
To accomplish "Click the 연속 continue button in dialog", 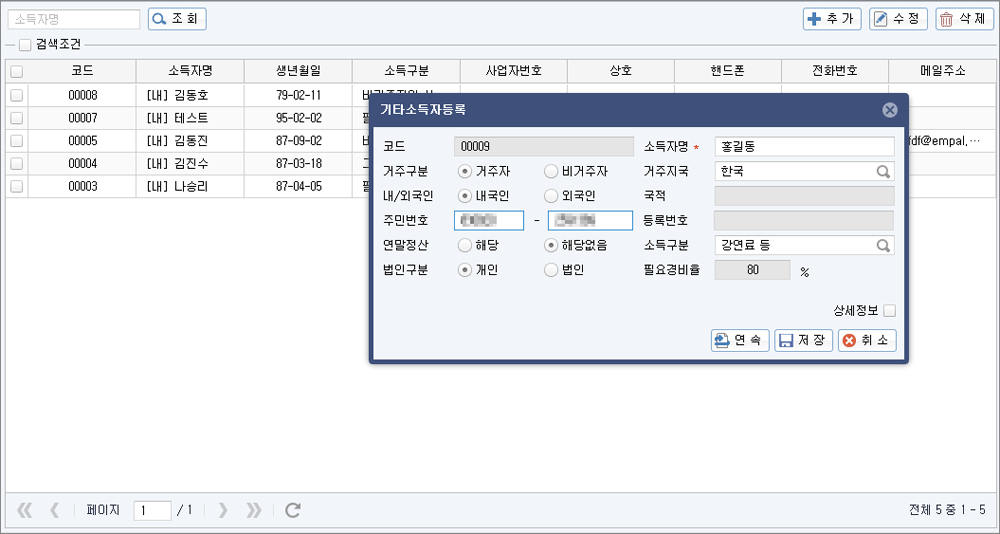I will tap(740, 340).
